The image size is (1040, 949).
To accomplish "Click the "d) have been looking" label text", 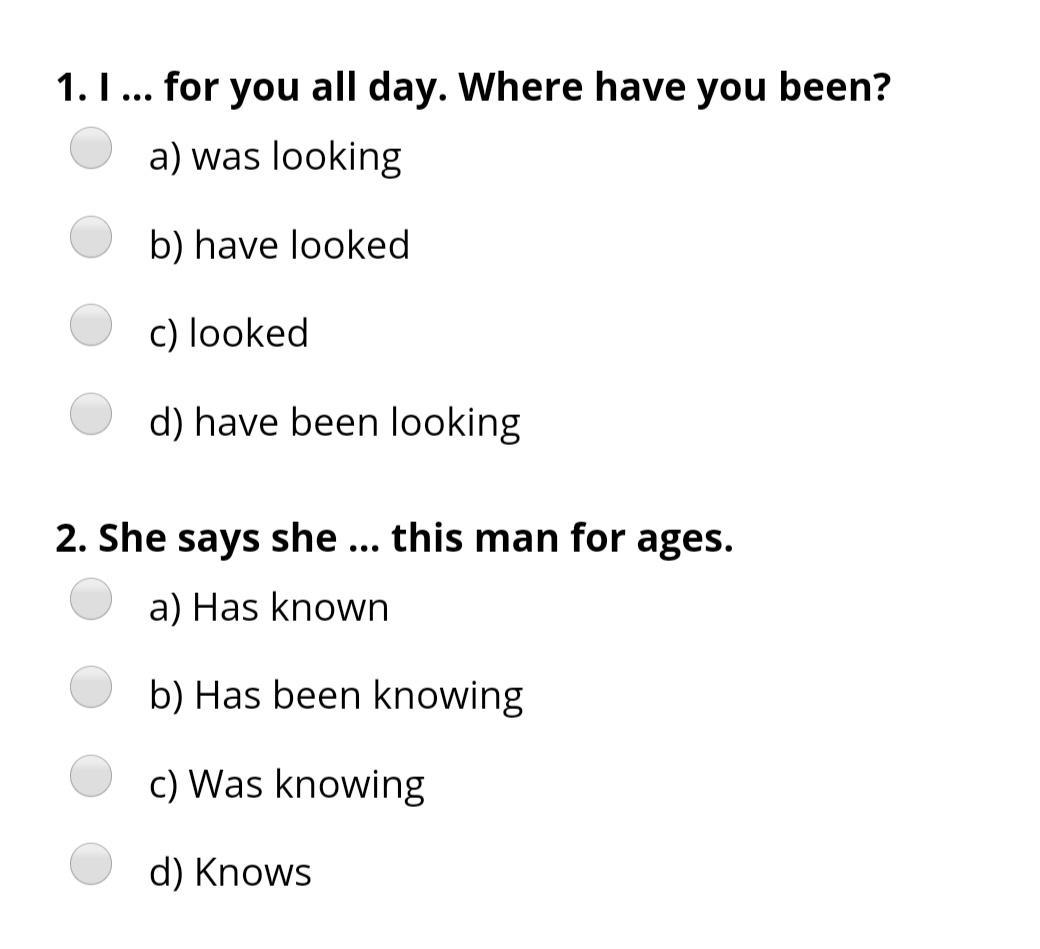I will [x=334, y=423].
